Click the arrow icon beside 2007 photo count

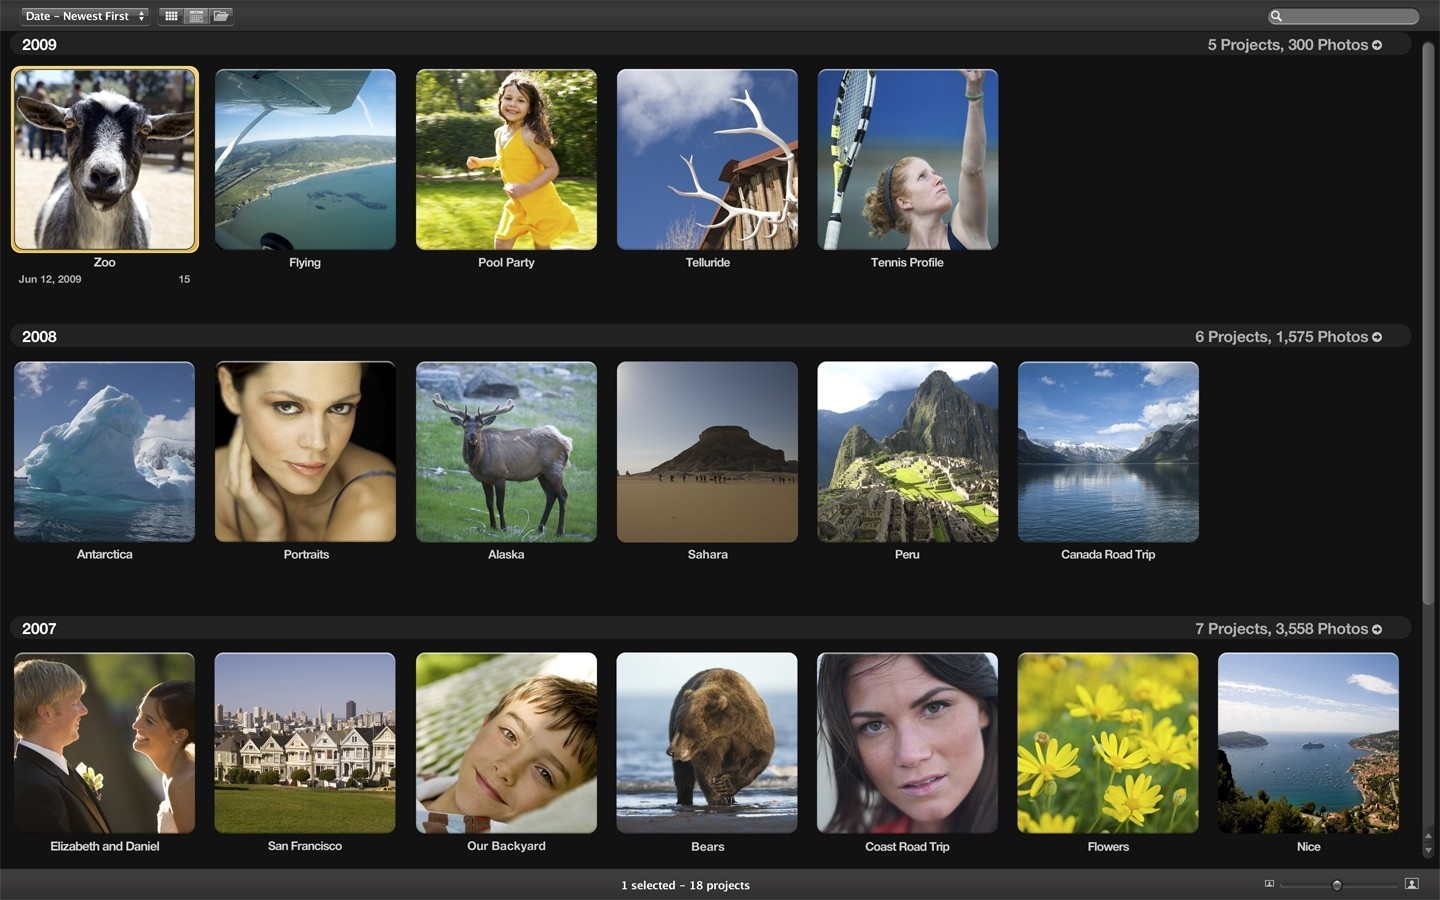[1377, 629]
